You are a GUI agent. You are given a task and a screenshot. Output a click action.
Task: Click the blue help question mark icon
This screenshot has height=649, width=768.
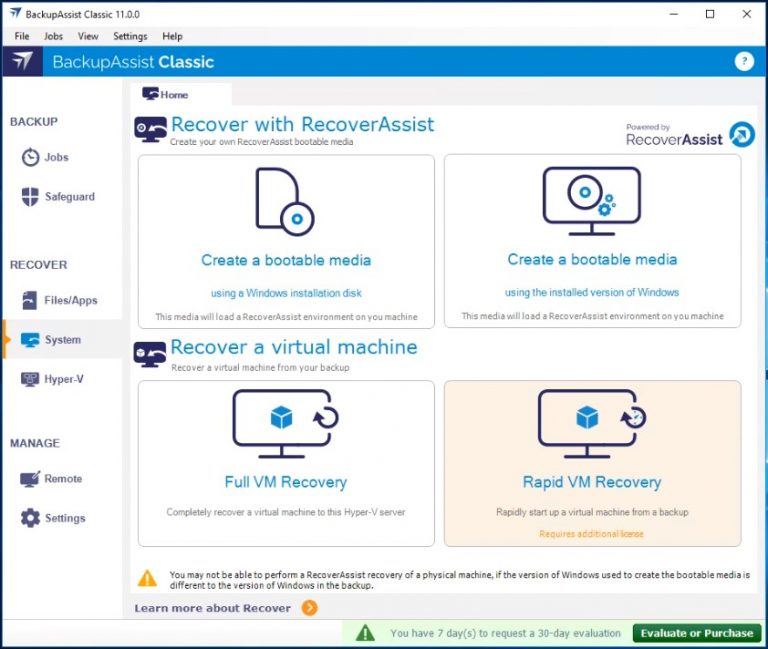coord(743,62)
